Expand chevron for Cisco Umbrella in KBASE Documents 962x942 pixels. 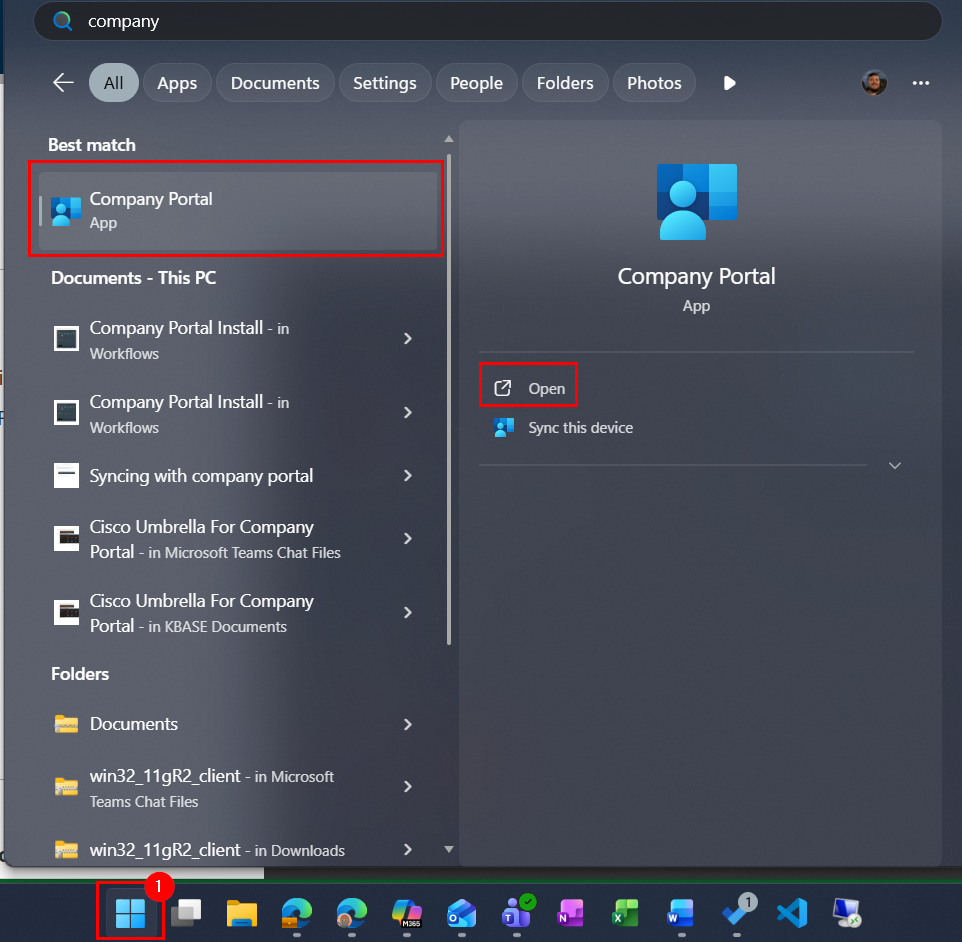[x=408, y=612]
